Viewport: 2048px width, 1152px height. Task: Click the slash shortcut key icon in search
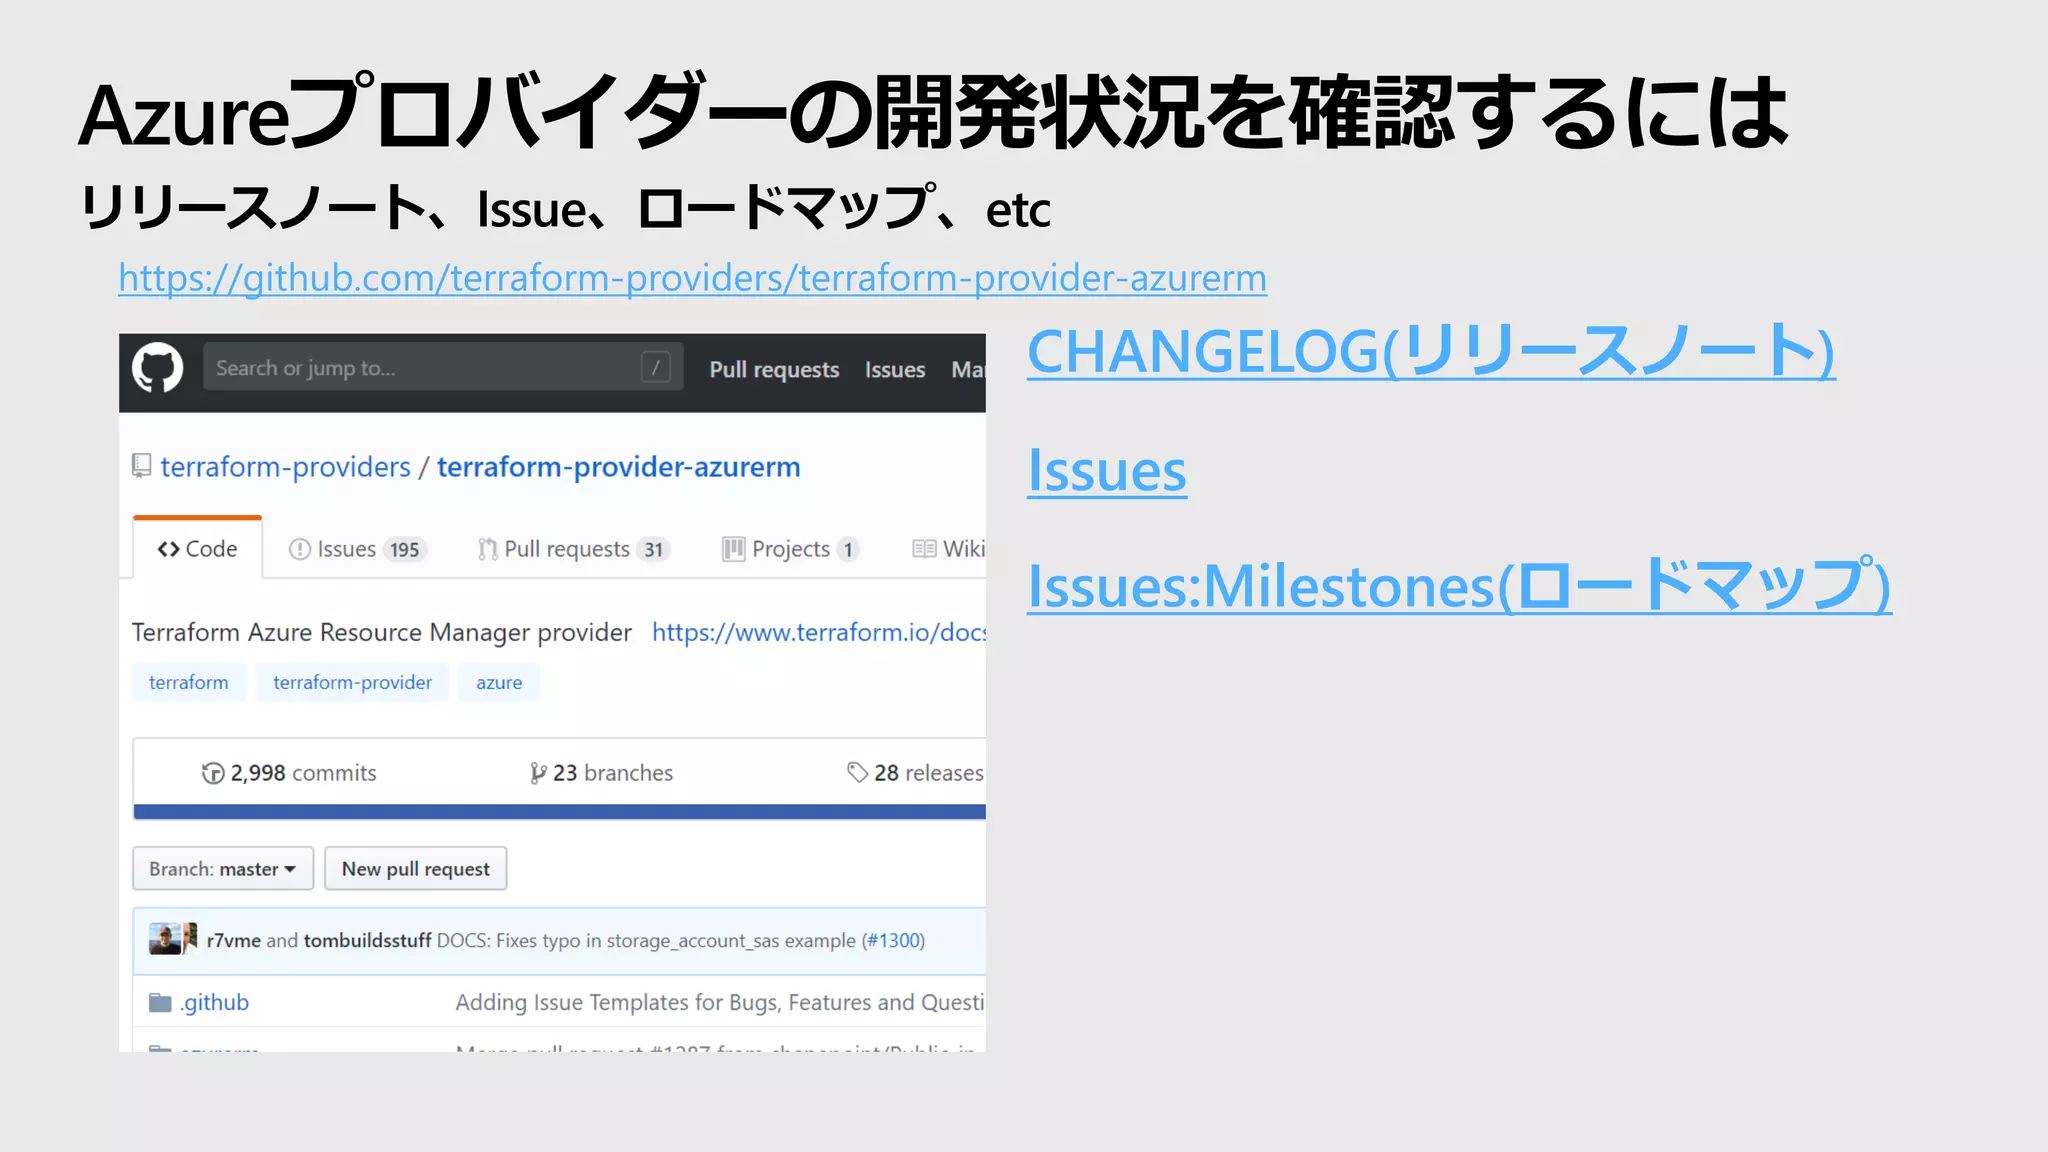[656, 368]
